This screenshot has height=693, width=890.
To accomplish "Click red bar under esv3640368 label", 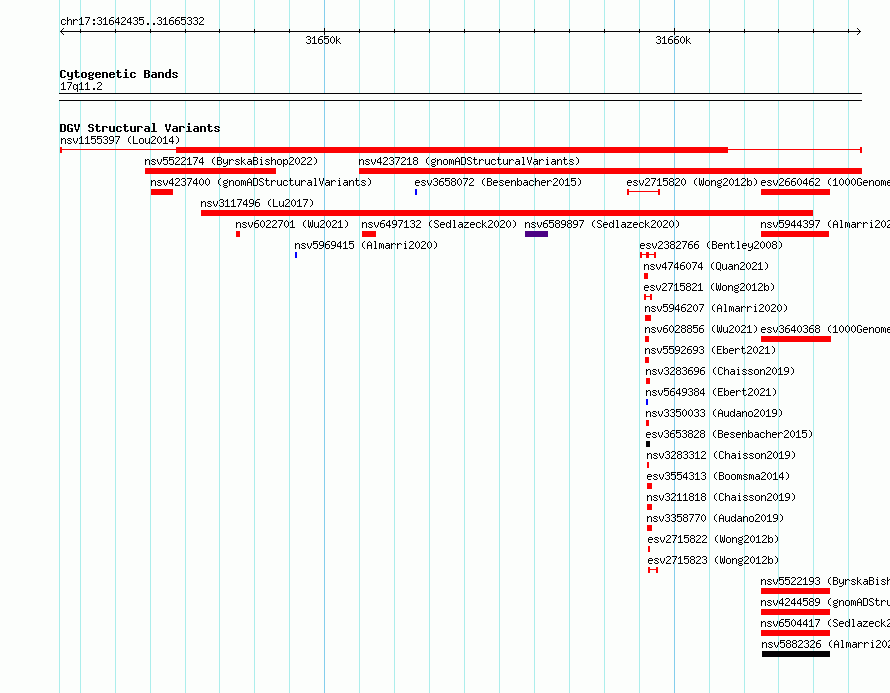I will [x=796, y=339].
